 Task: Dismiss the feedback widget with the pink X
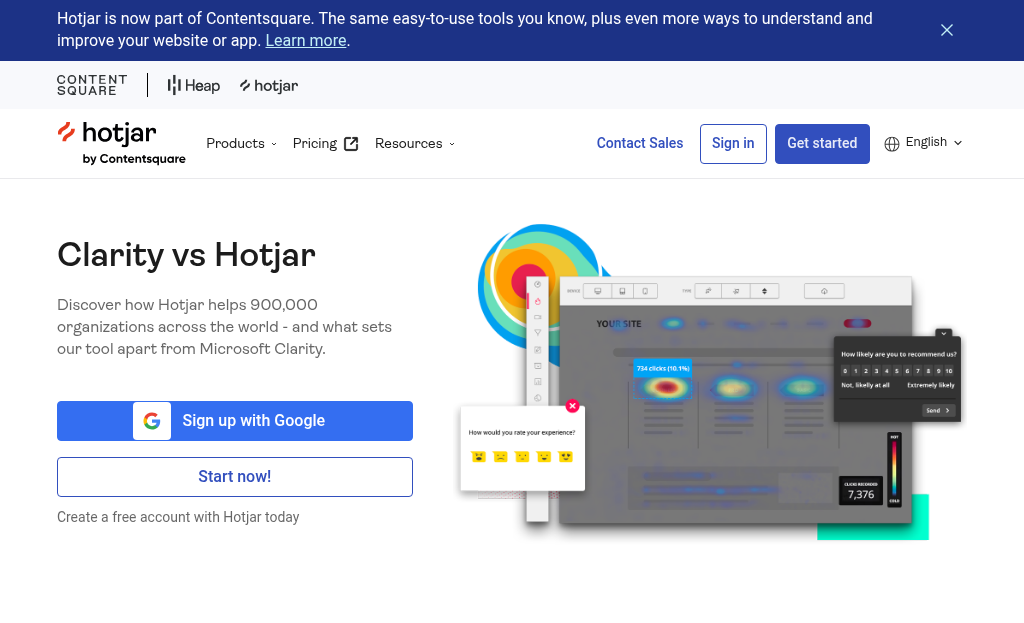coord(572,406)
